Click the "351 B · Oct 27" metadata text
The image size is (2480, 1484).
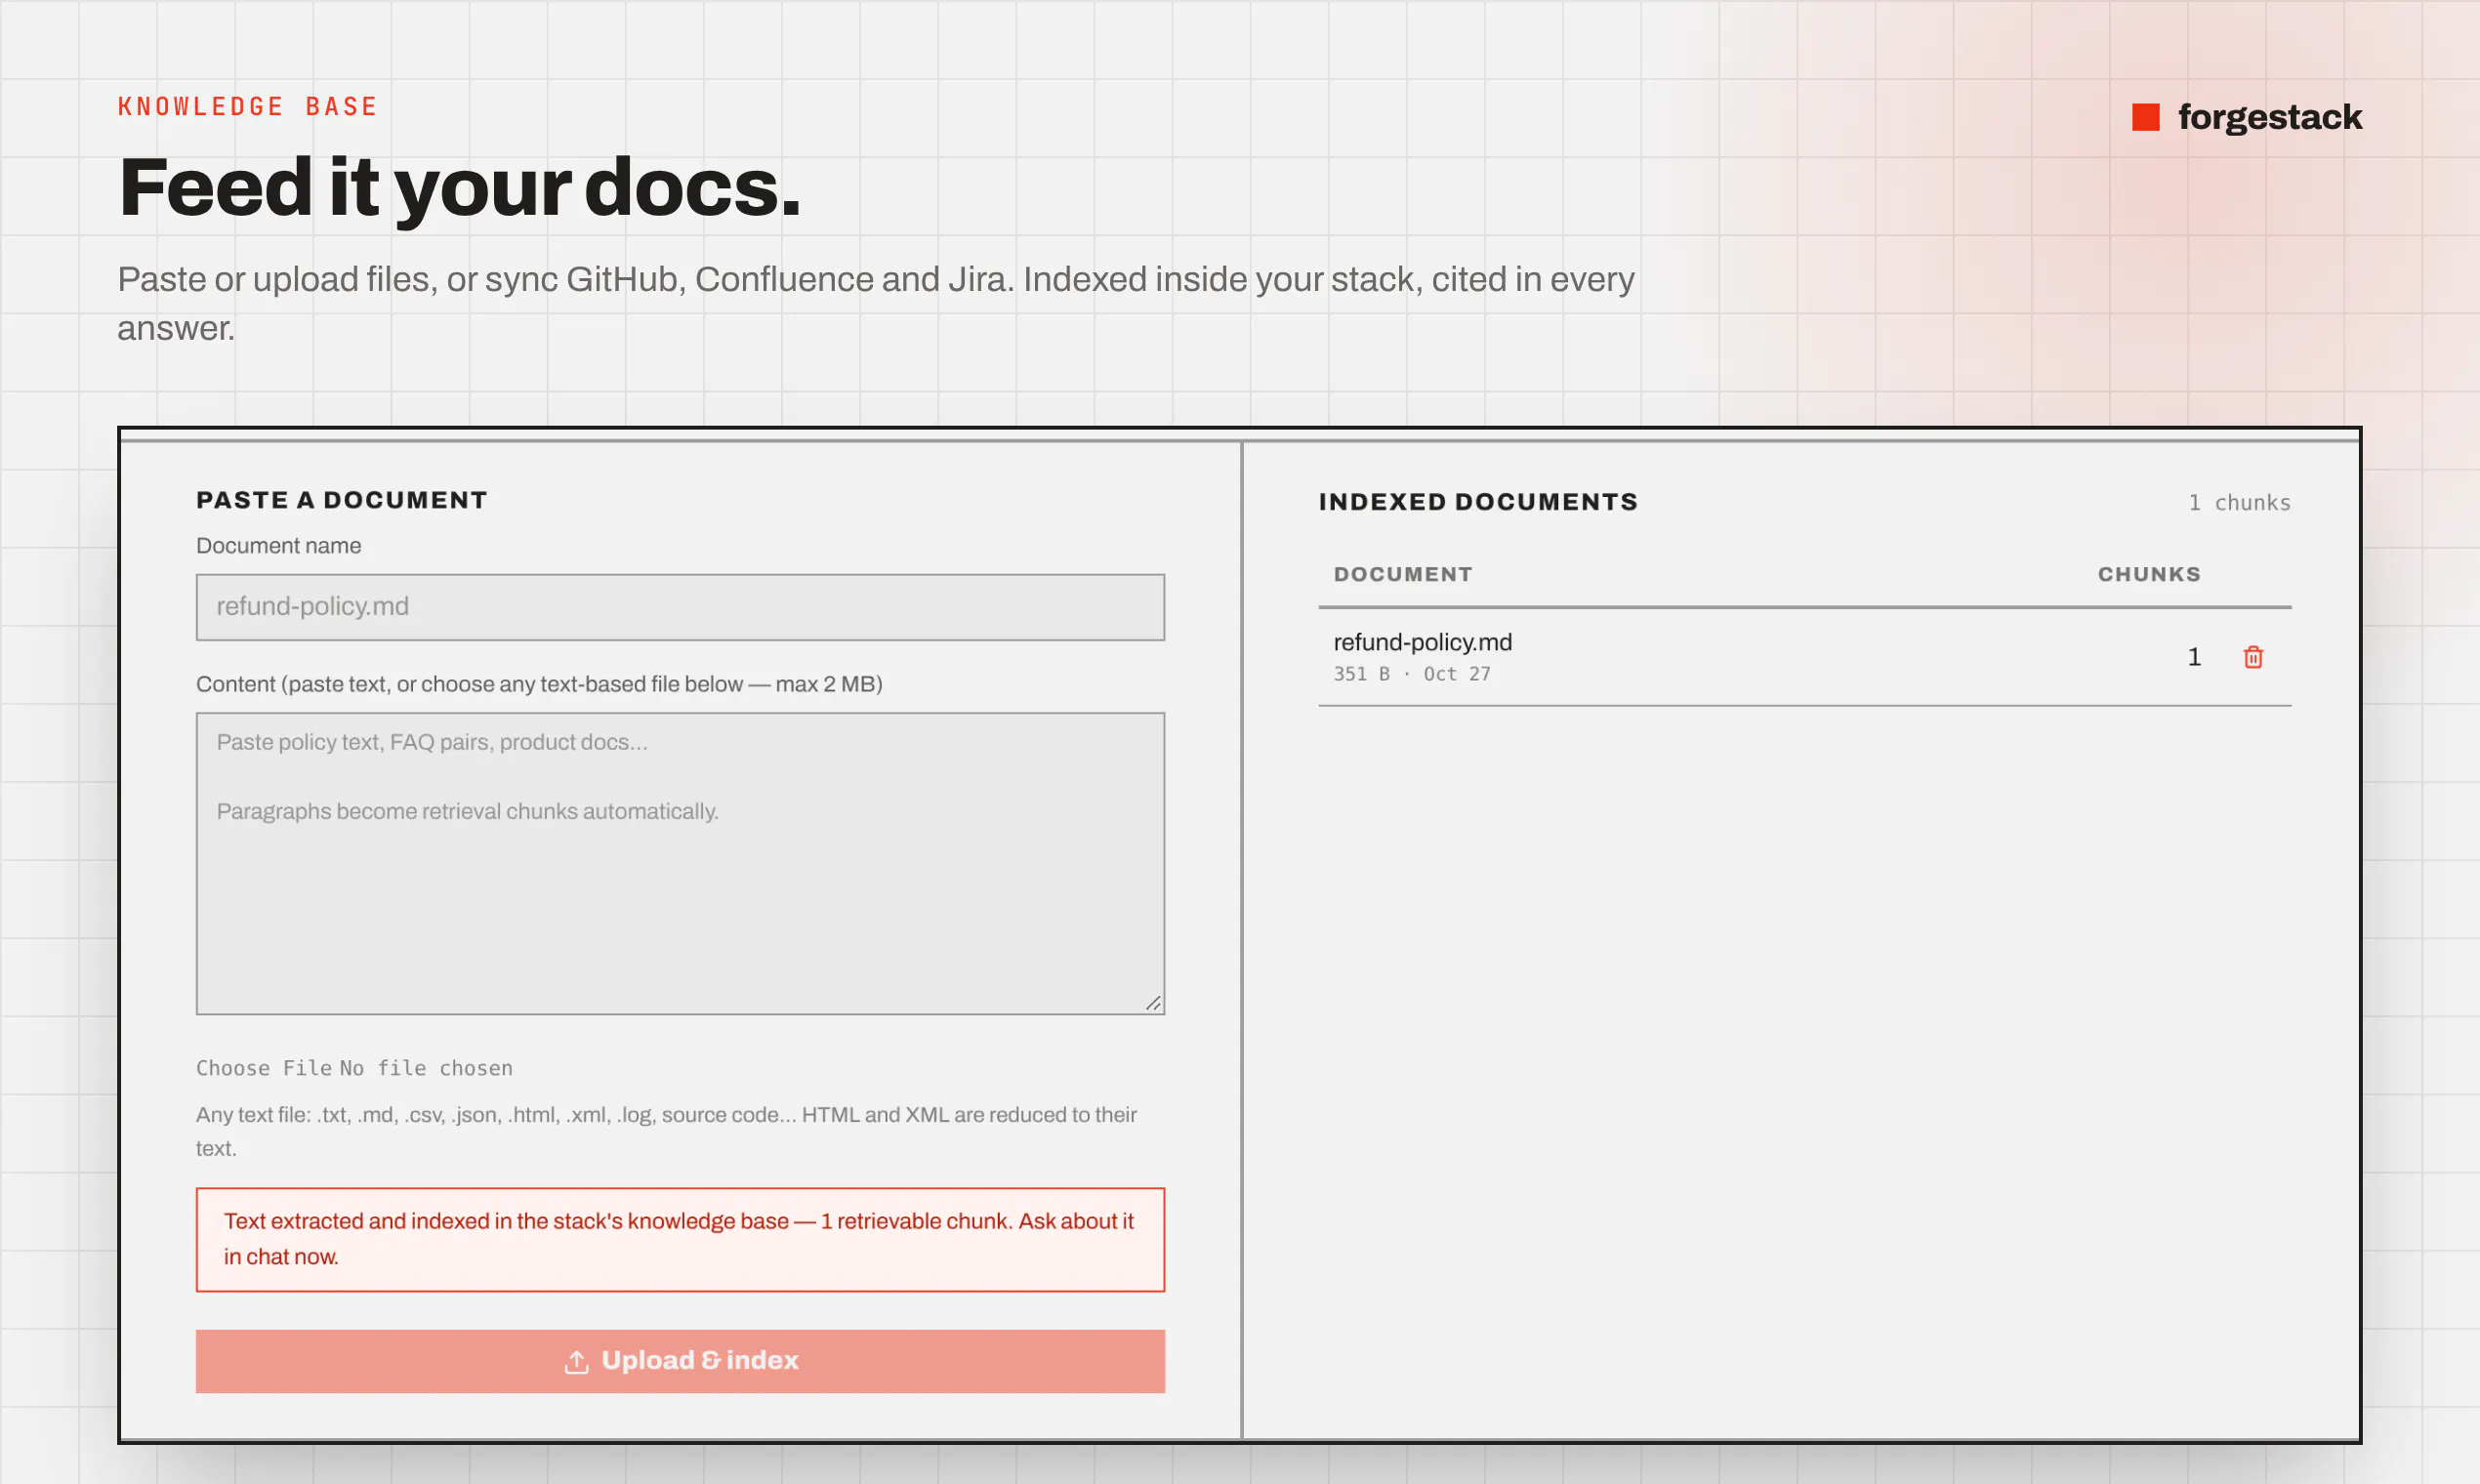pos(1411,674)
